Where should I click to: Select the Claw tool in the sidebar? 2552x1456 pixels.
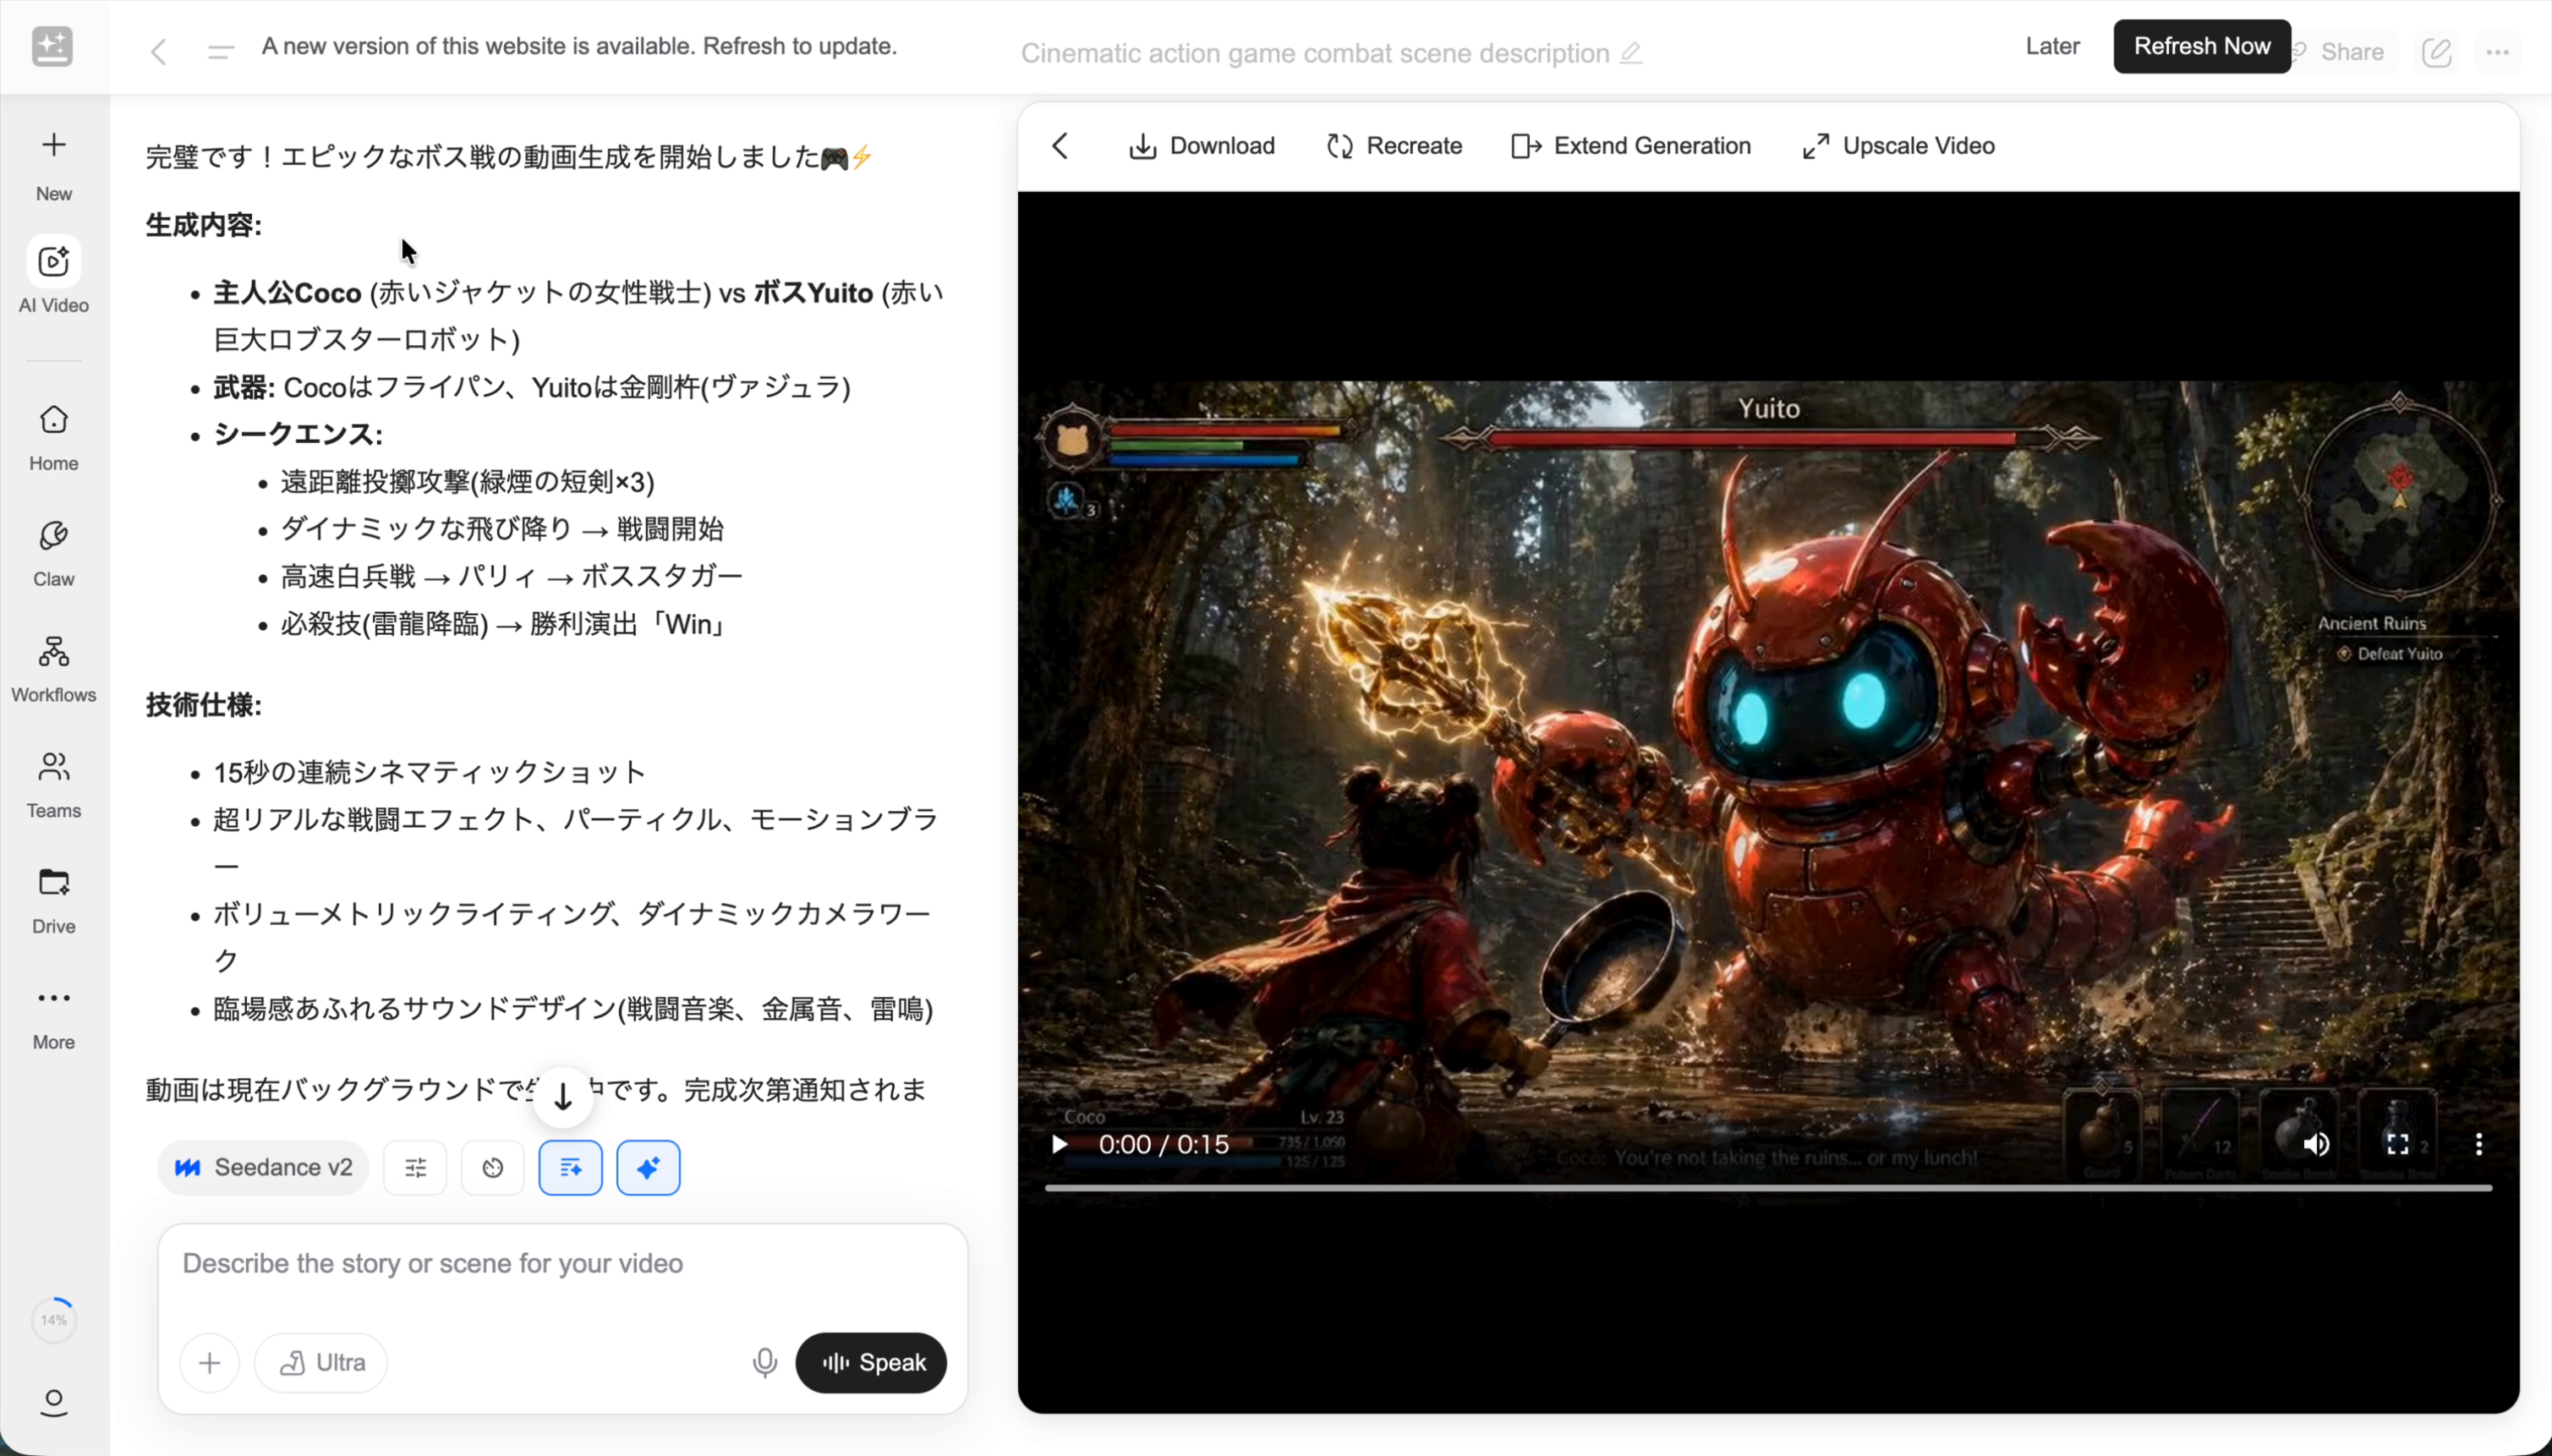53,548
